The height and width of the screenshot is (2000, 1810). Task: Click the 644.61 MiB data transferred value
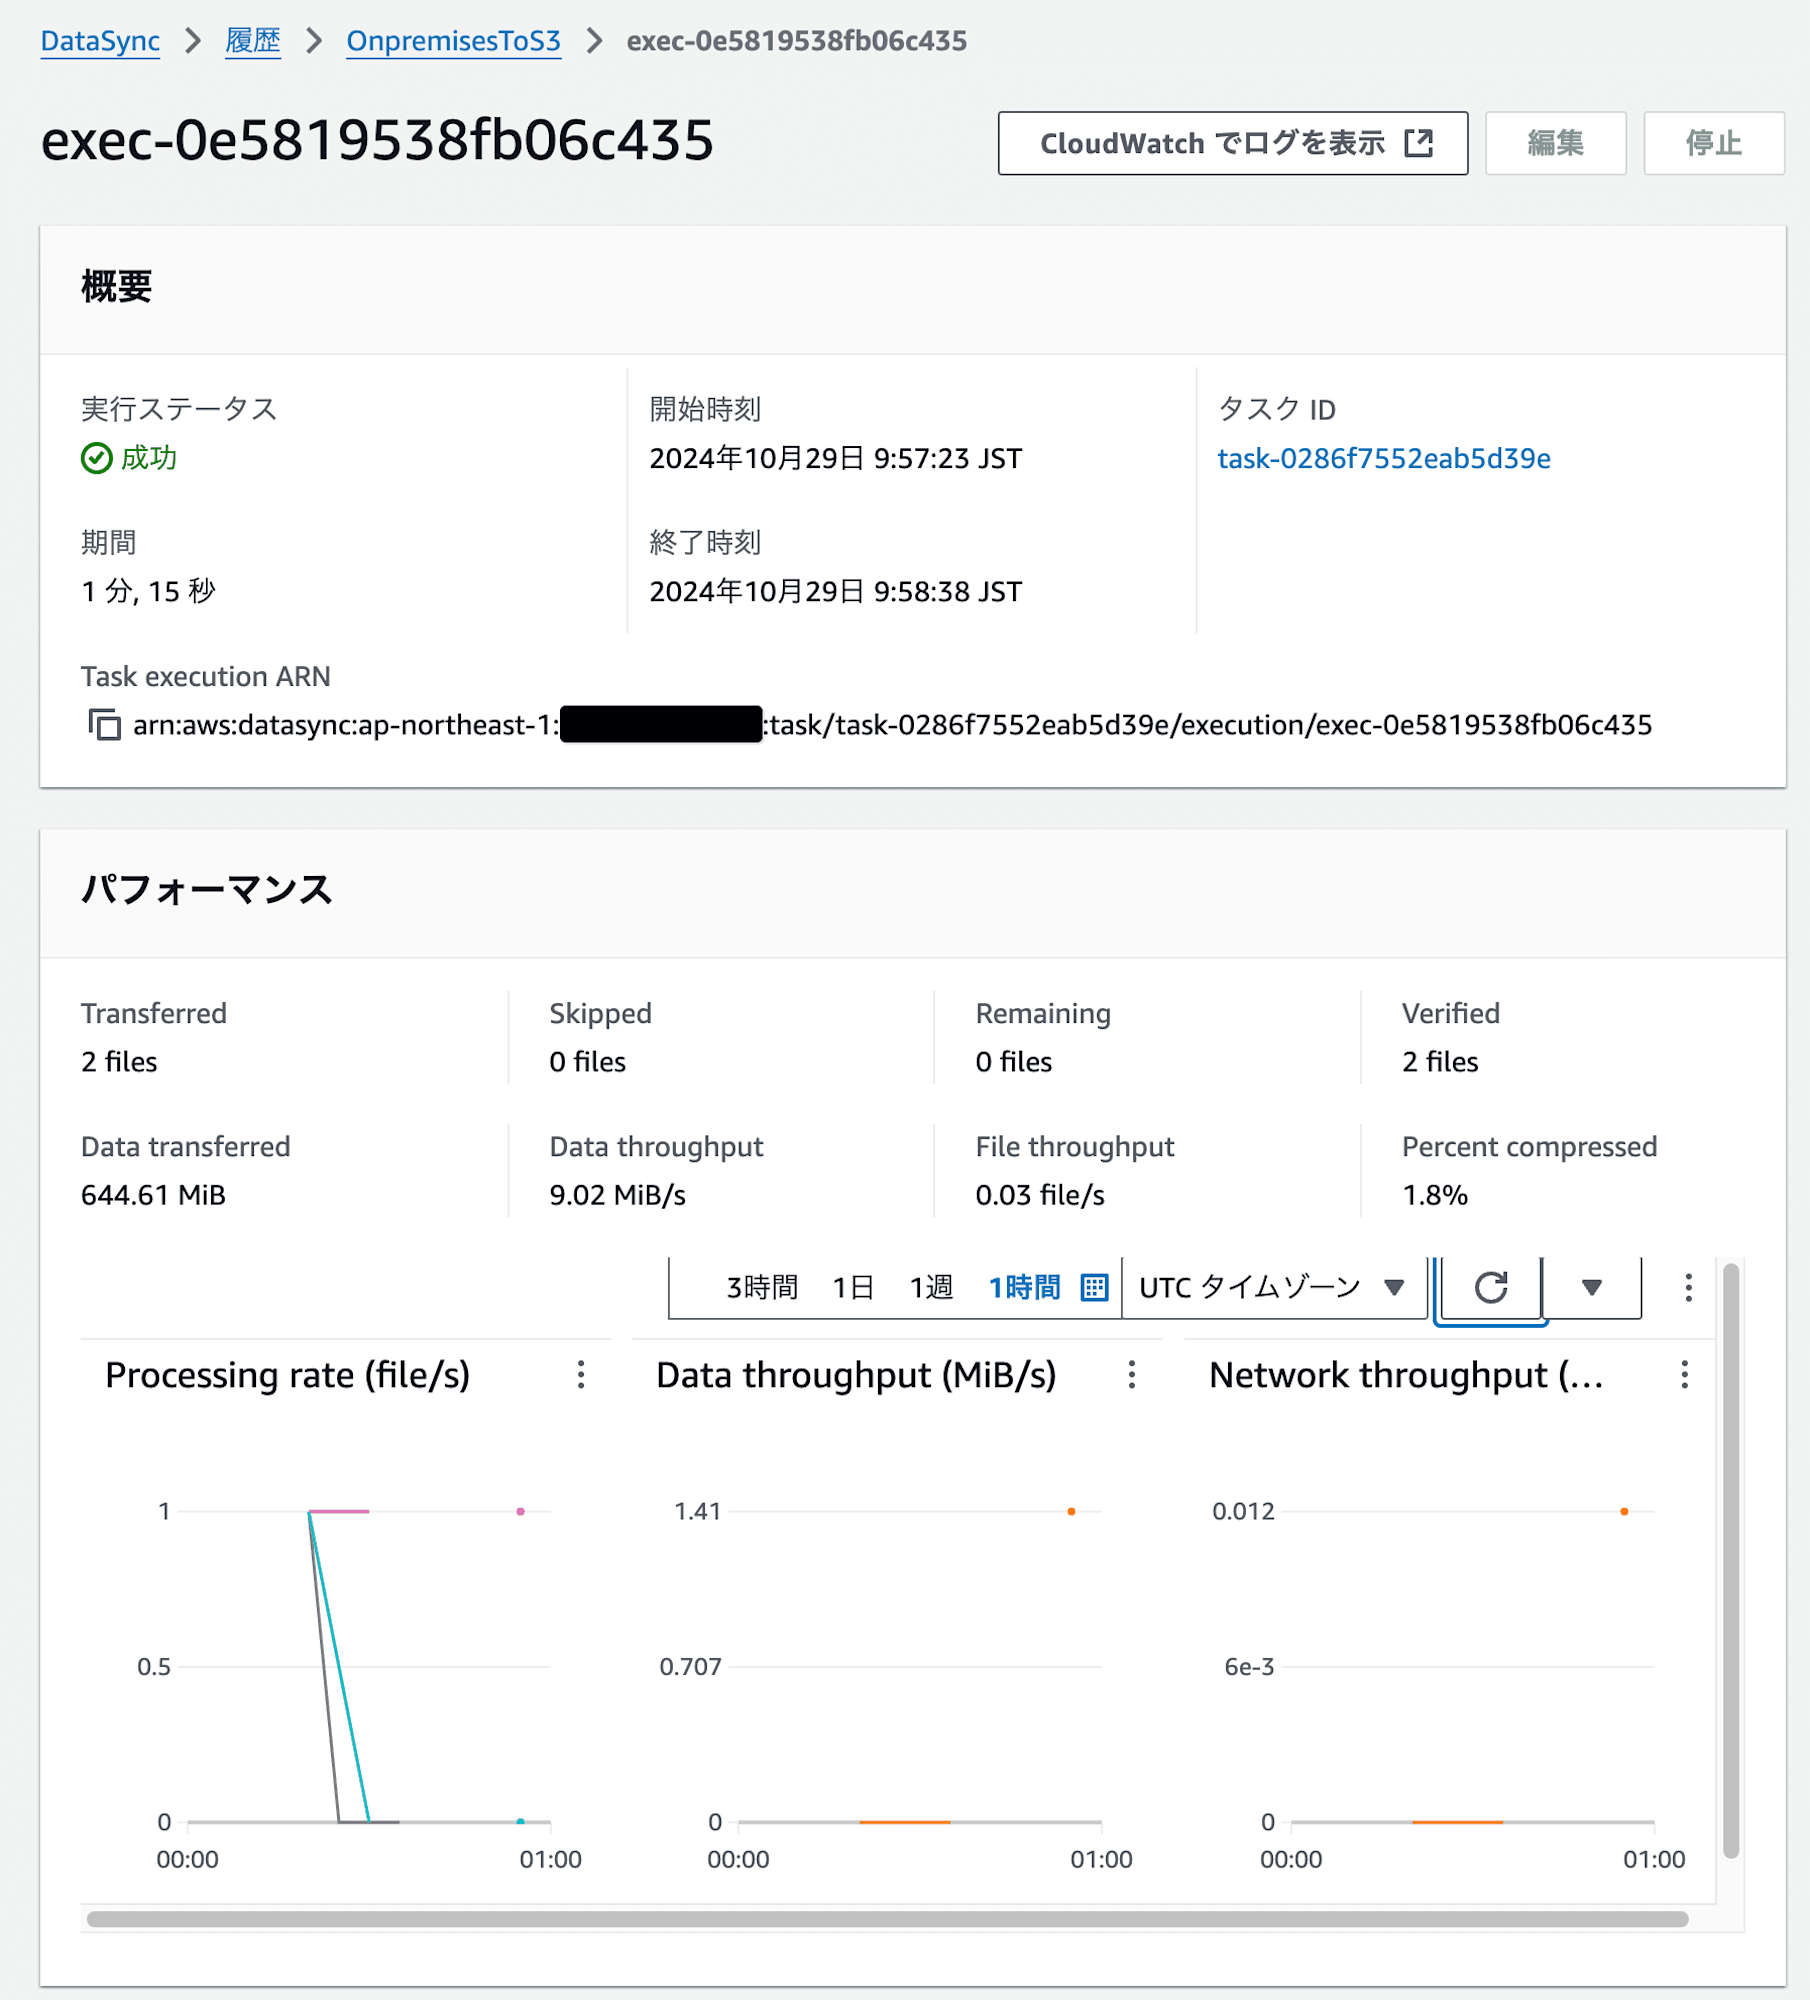[x=153, y=1195]
